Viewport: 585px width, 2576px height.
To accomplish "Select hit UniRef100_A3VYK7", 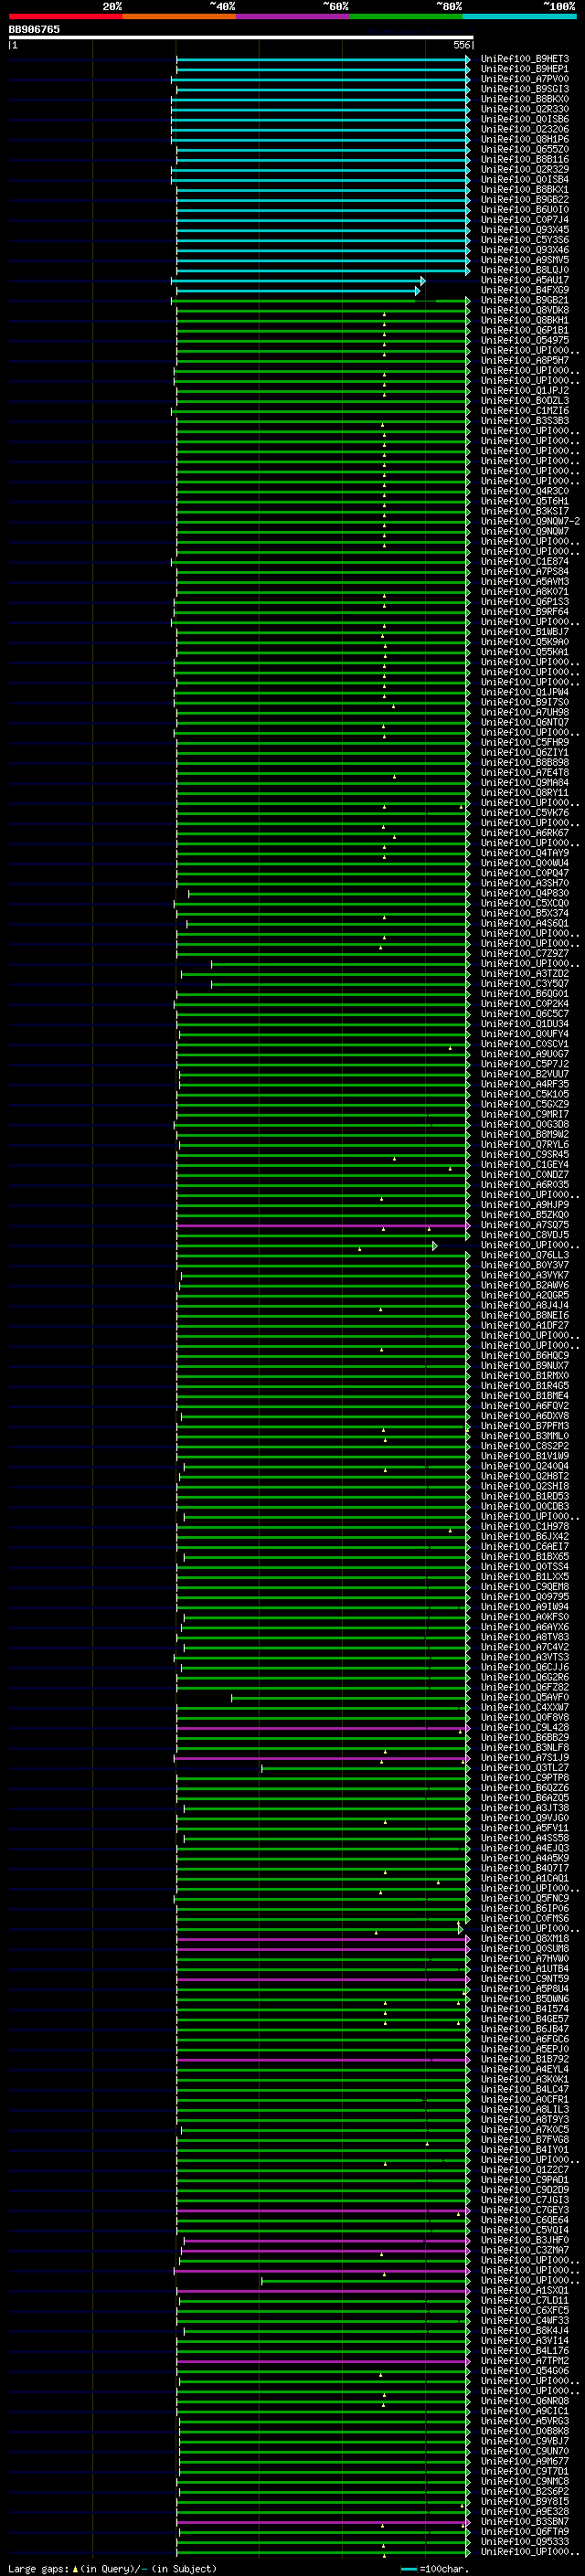I will coord(525,1275).
